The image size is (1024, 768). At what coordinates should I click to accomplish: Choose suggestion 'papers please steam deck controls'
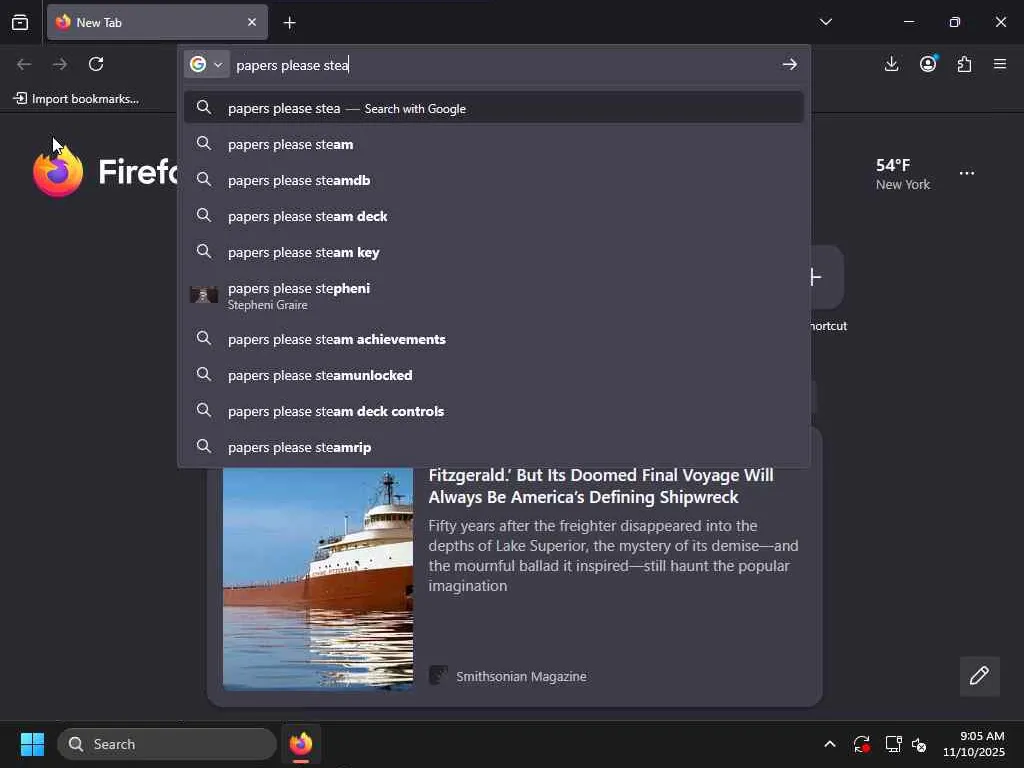[494, 411]
